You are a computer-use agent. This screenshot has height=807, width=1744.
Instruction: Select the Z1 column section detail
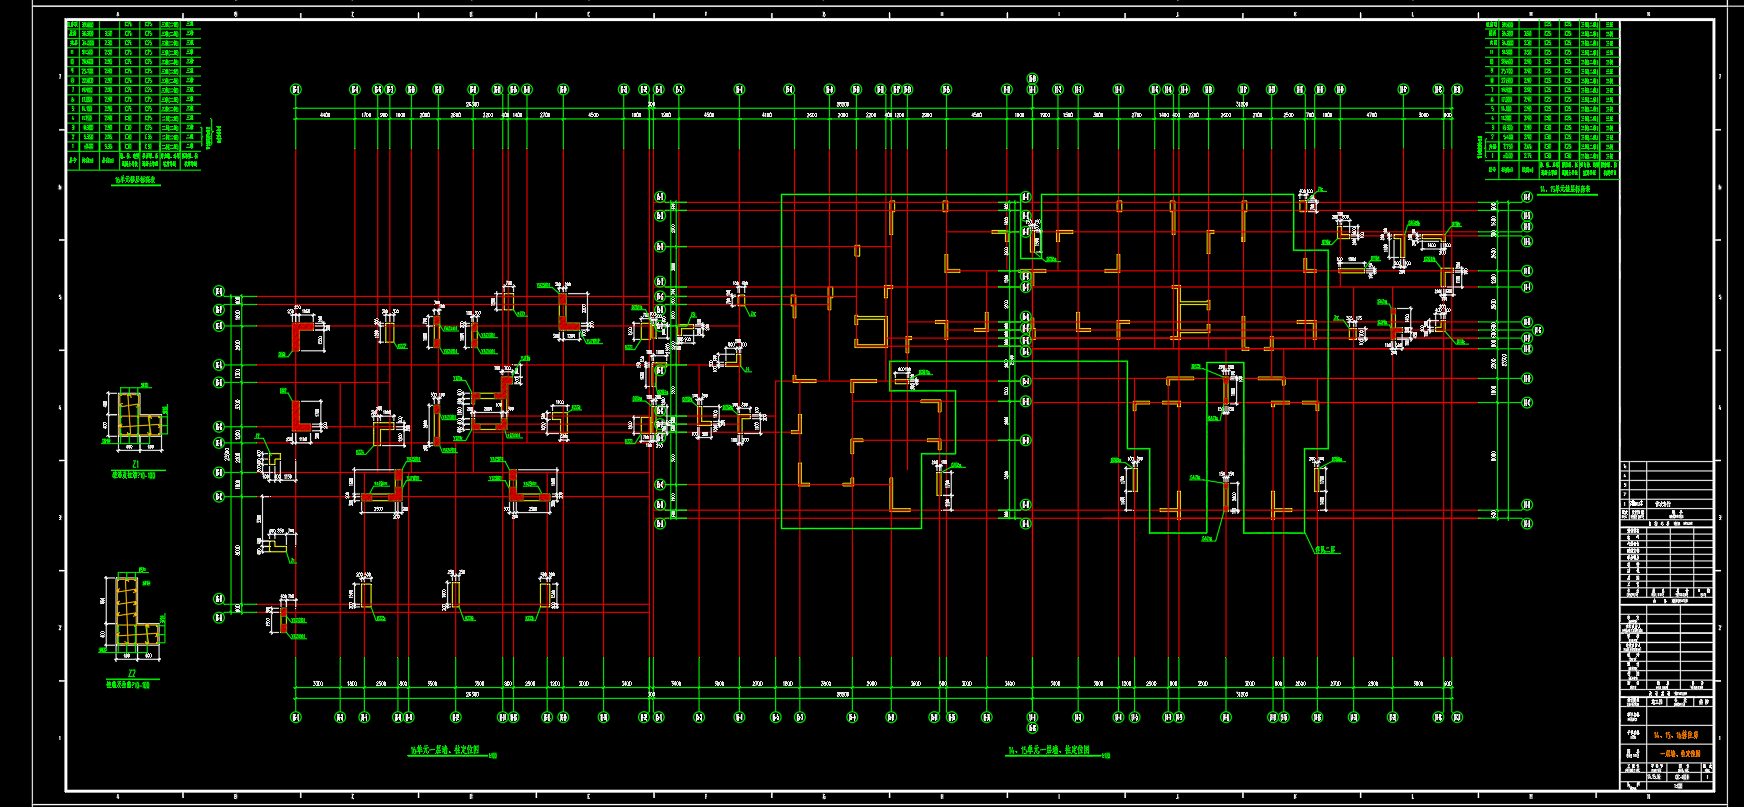(x=136, y=418)
